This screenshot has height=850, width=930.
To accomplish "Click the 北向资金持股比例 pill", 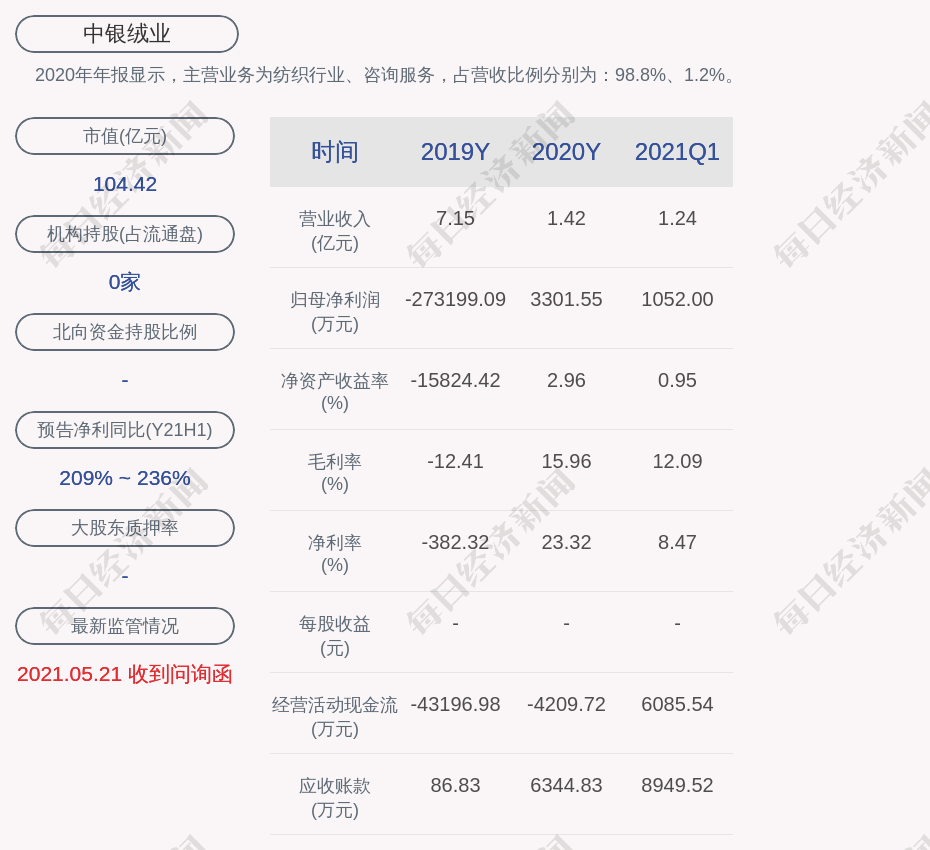I will click(x=125, y=332).
